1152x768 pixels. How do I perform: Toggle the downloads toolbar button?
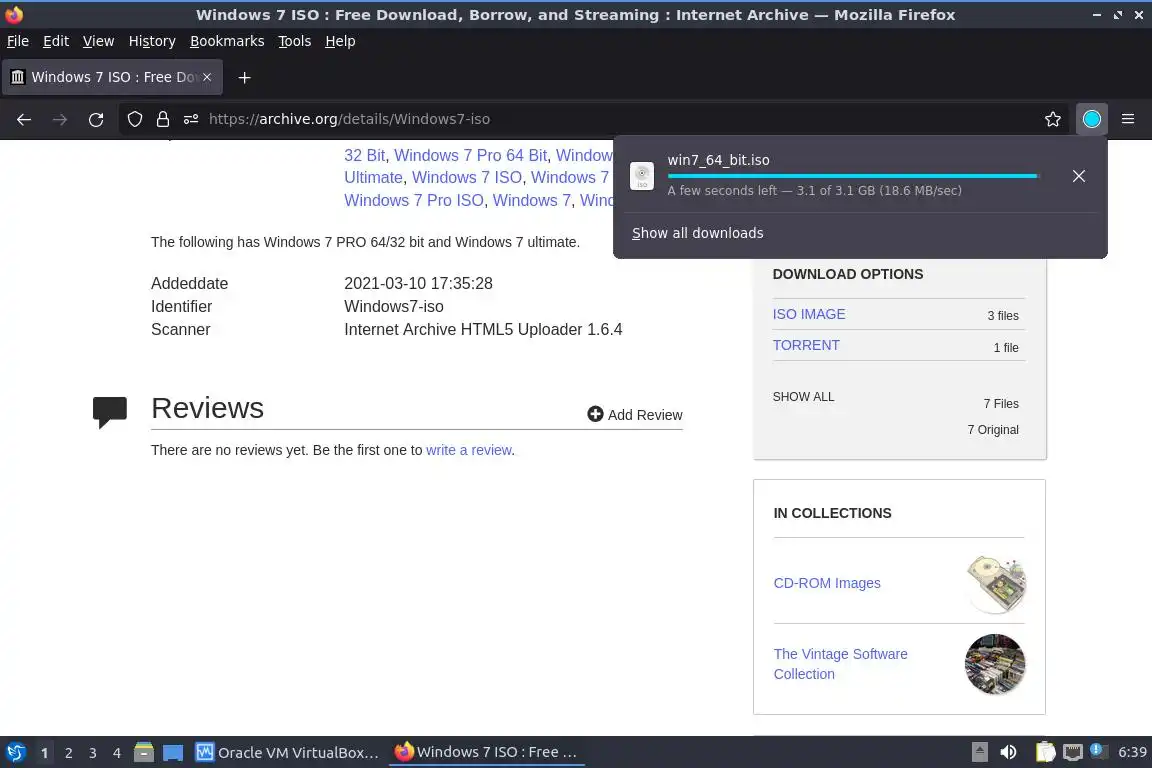(x=1092, y=119)
